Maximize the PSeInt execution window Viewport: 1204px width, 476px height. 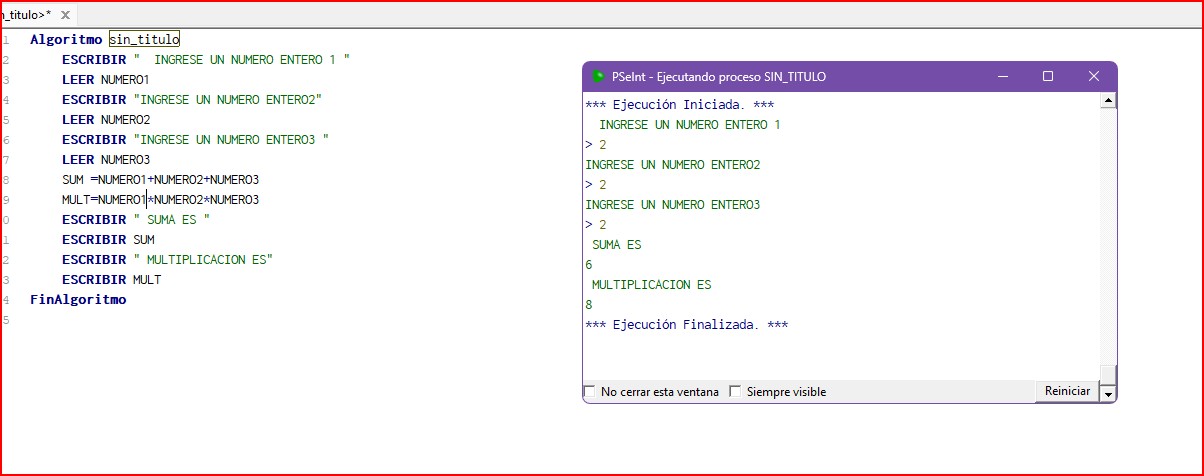tap(1048, 77)
